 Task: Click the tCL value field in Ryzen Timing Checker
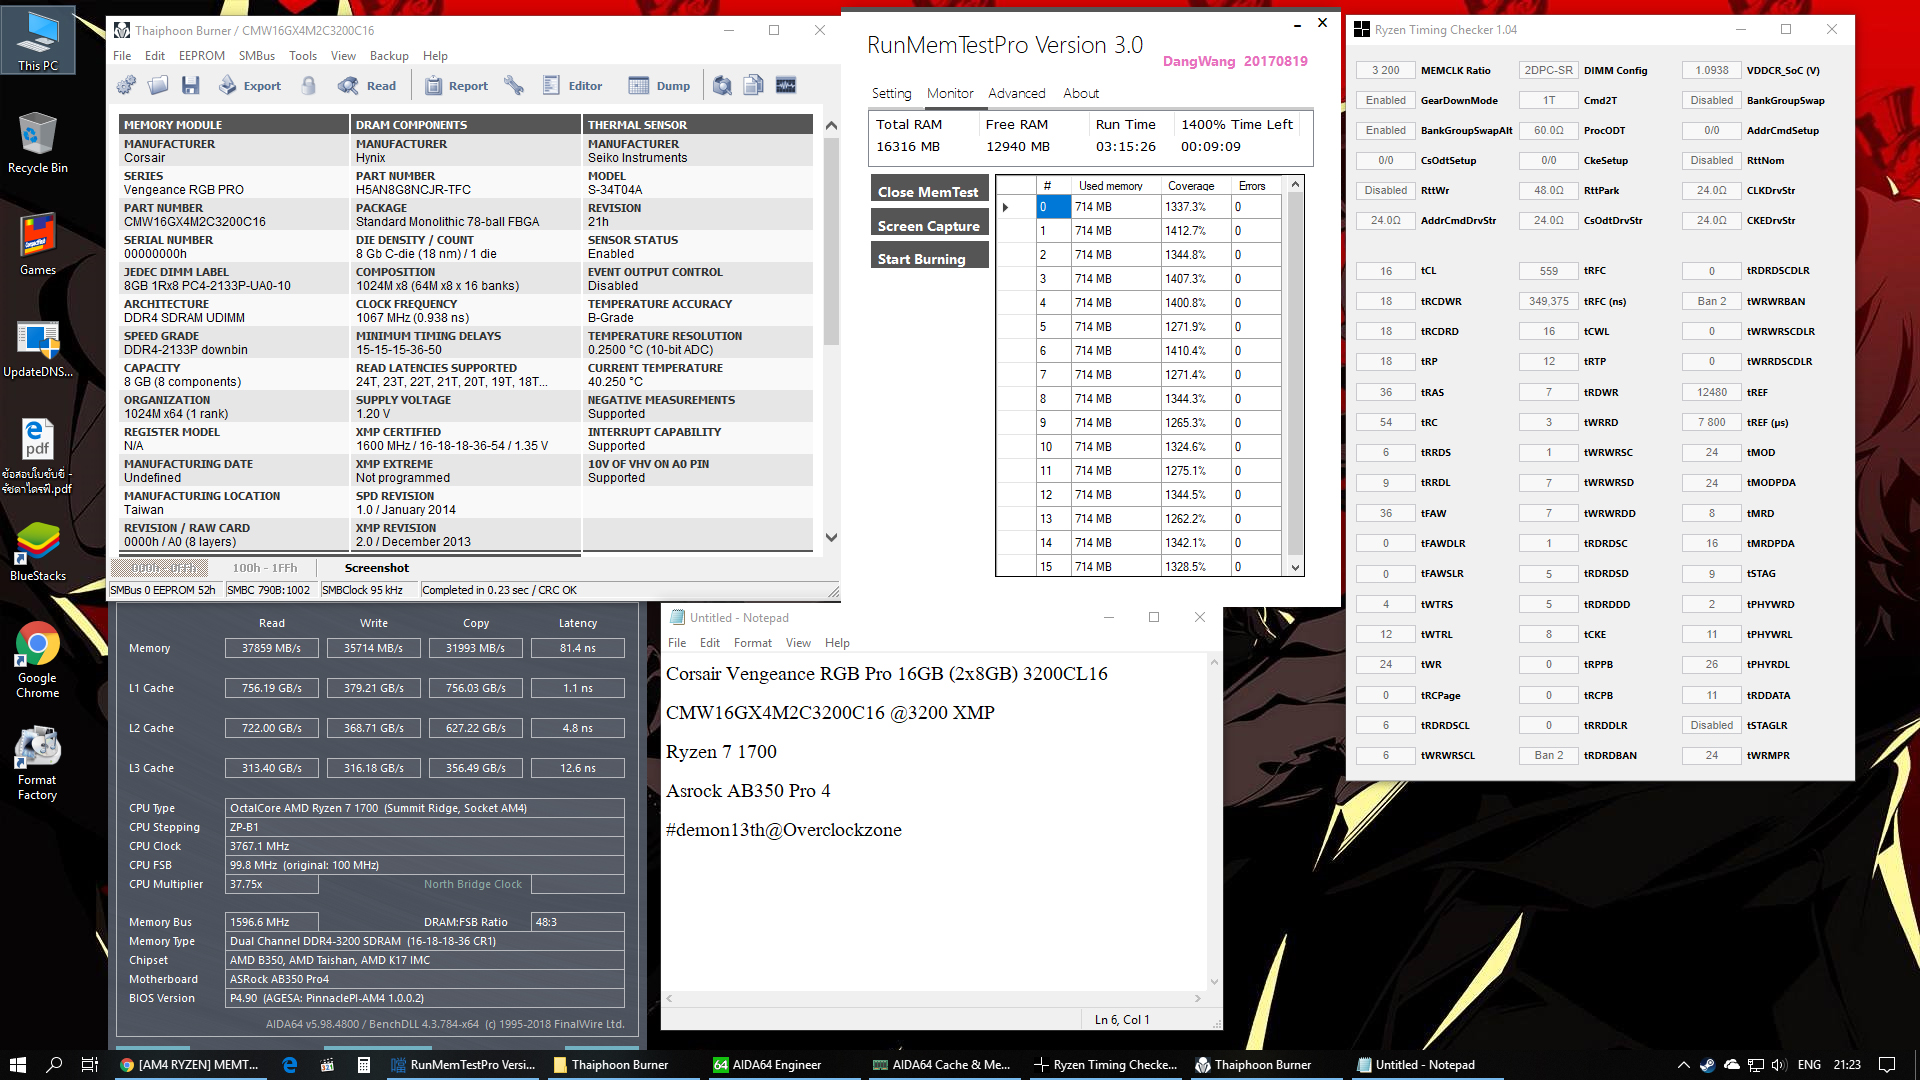(x=1386, y=271)
